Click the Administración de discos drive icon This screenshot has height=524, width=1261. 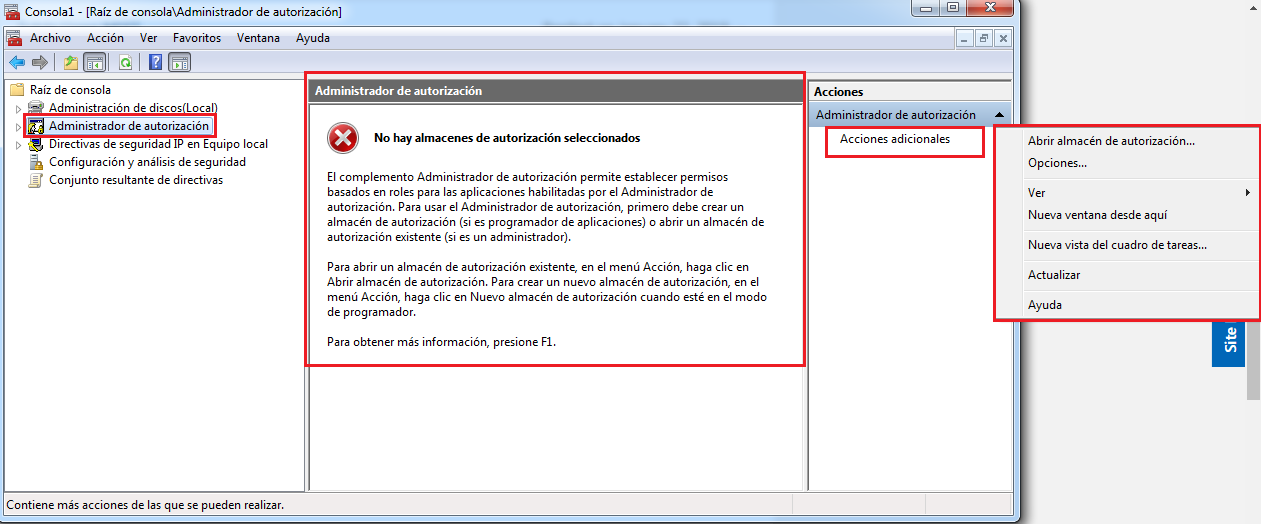tap(37, 107)
